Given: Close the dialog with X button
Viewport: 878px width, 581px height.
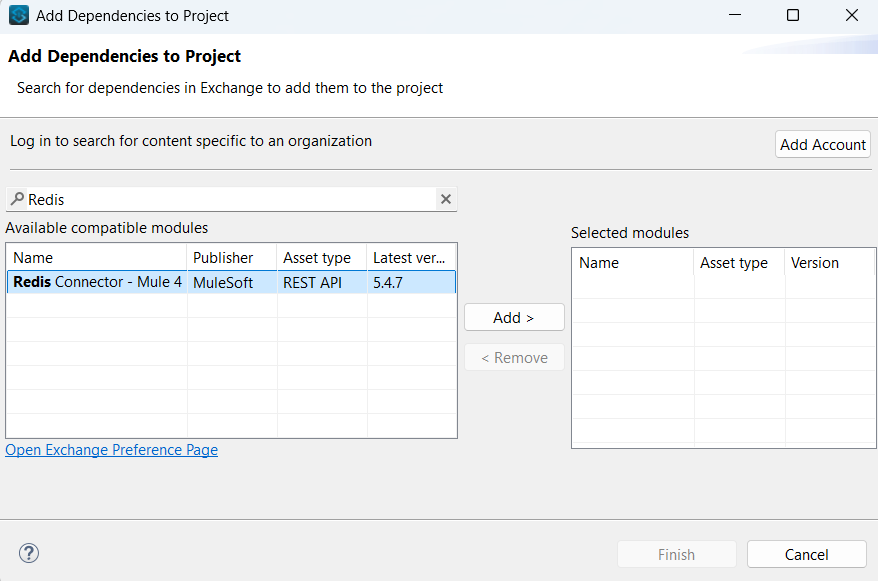Looking at the screenshot, I should pyautogui.click(x=852, y=15).
